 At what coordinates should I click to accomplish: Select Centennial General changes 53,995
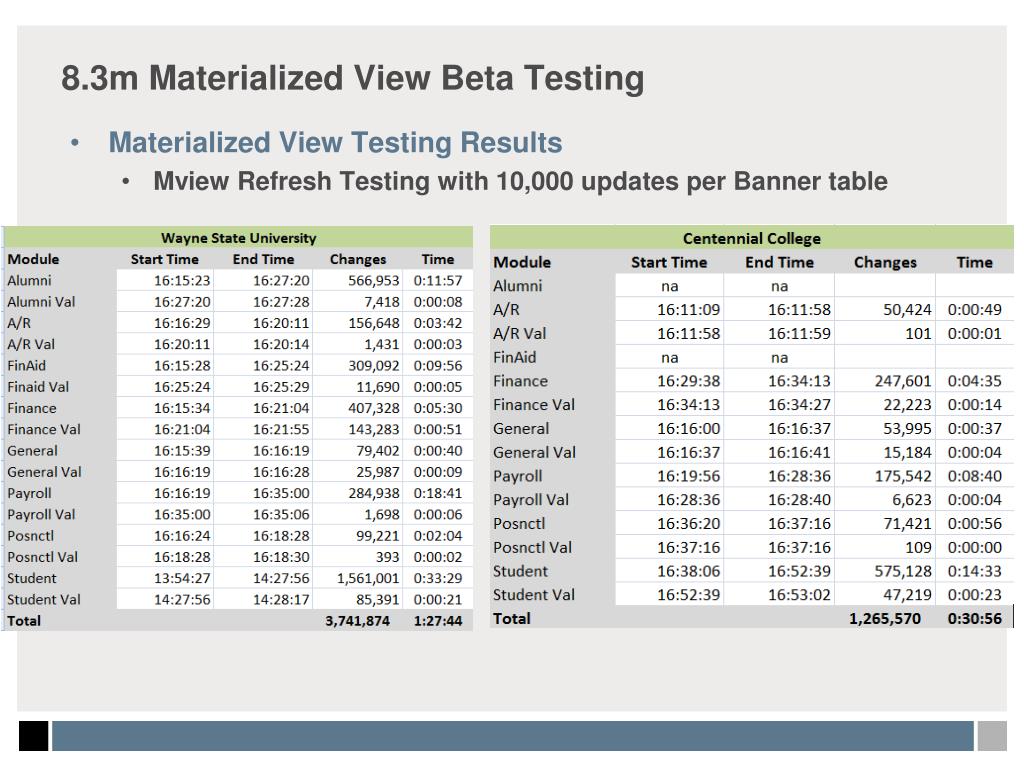[907, 428]
